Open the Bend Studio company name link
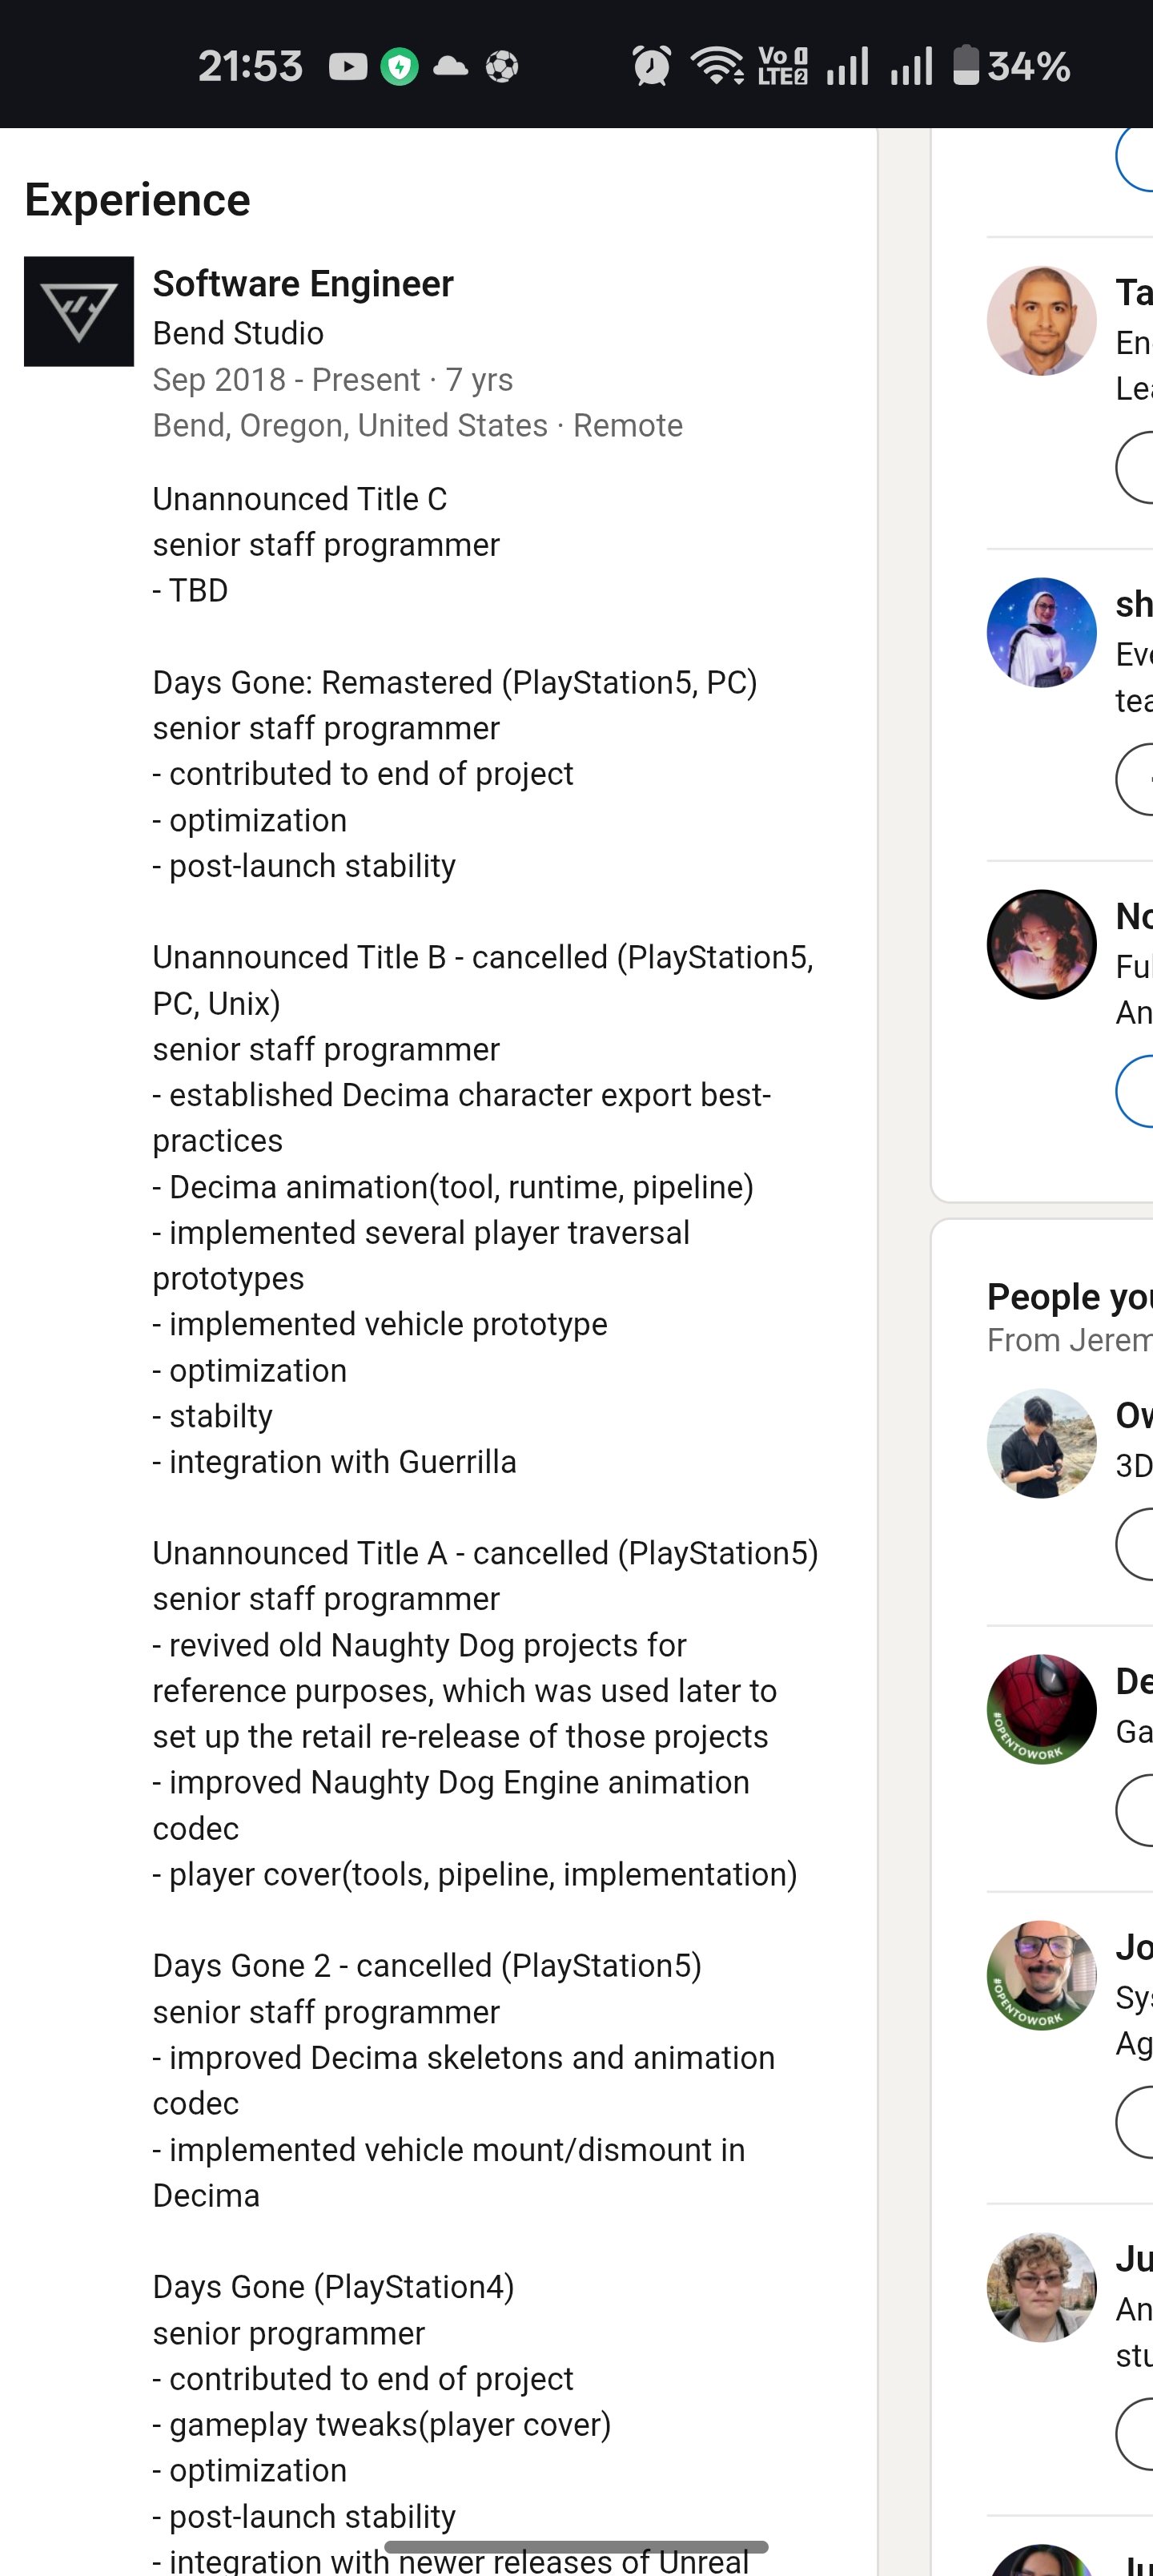The width and height of the screenshot is (1153, 2576). click(x=238, y=333)
